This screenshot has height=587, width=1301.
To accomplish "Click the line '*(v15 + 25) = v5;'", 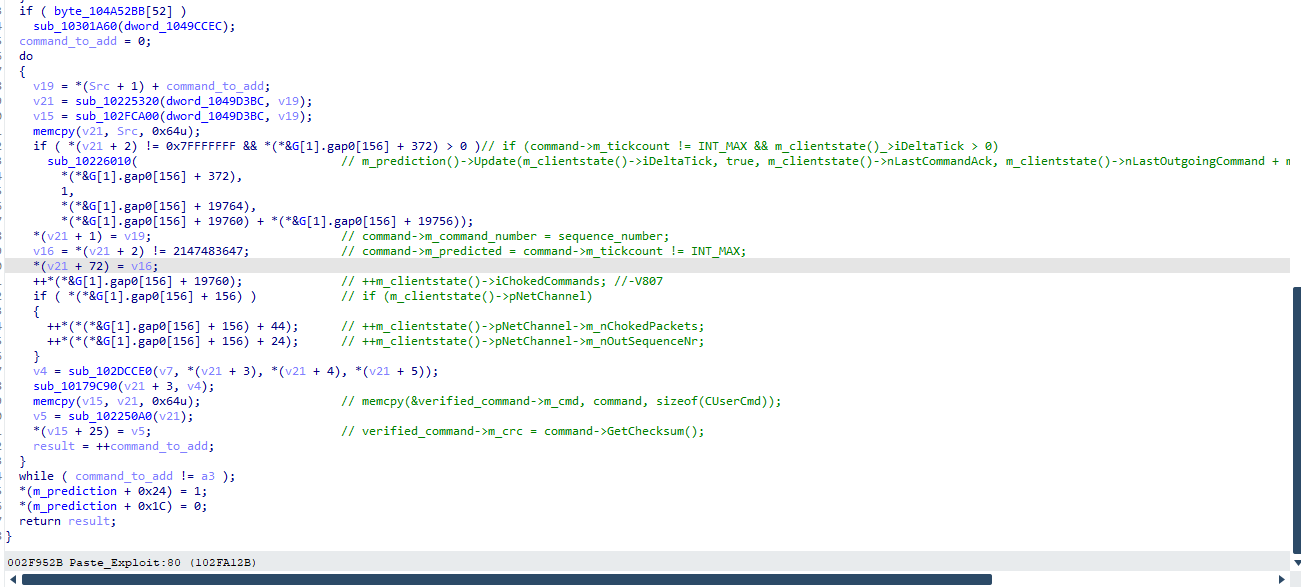I will (x=92, y=431).
